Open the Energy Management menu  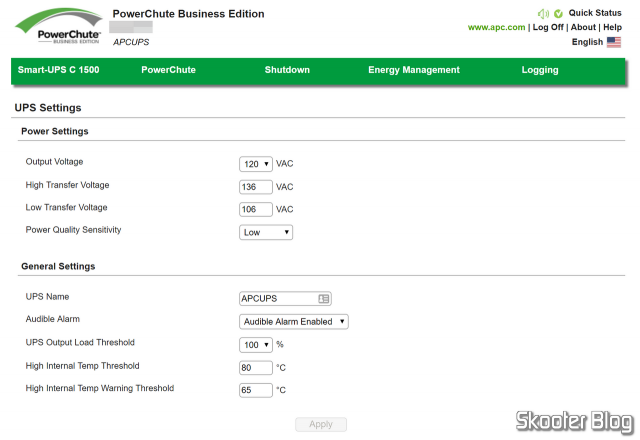[x=414, y=70]
